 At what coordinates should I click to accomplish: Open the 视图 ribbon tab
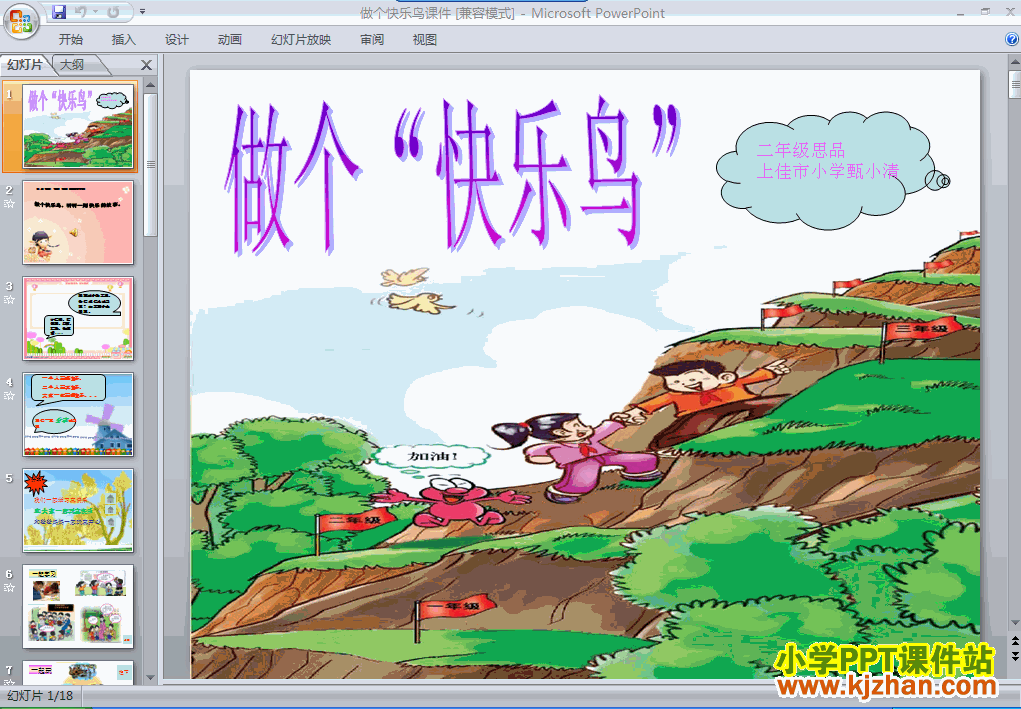(425, 40)
